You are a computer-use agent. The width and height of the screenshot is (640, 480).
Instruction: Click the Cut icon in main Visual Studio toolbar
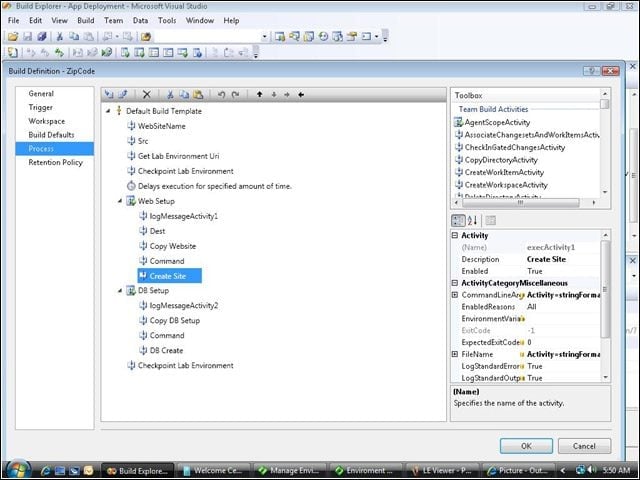60,37
